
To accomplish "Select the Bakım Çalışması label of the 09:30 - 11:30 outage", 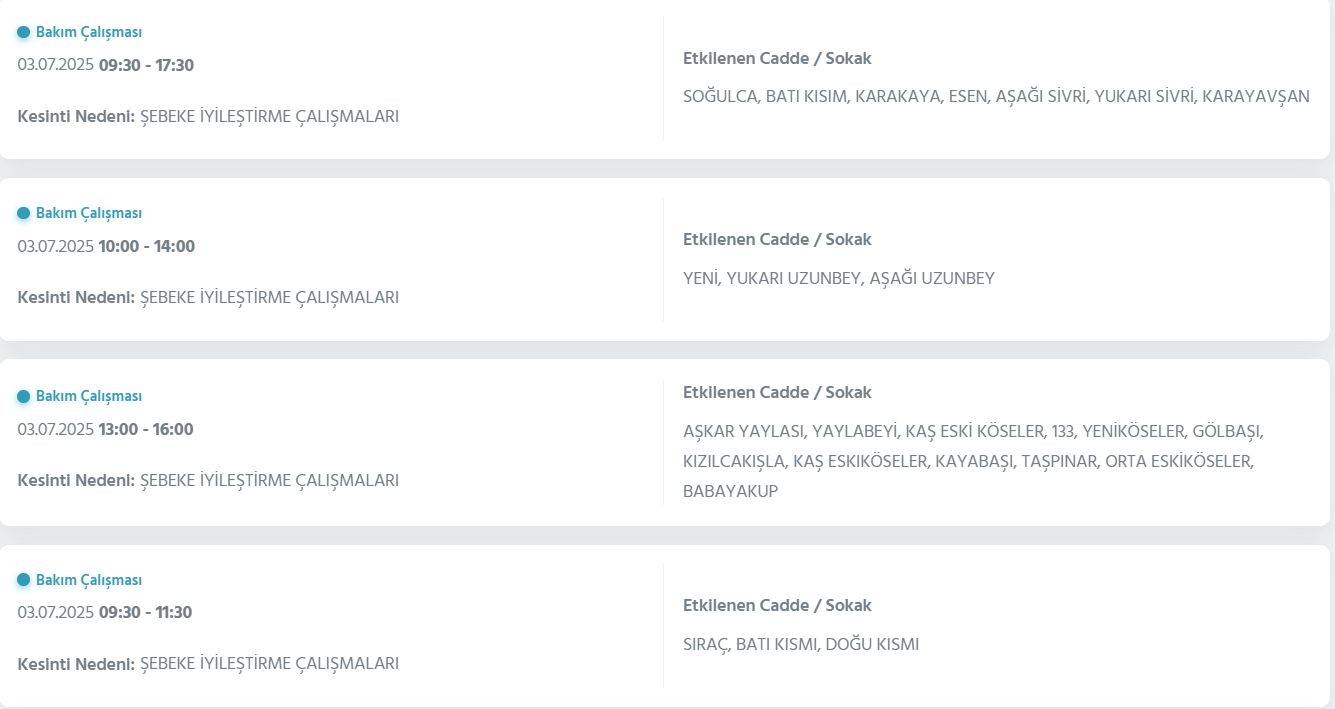I will (x=89, y=580).
